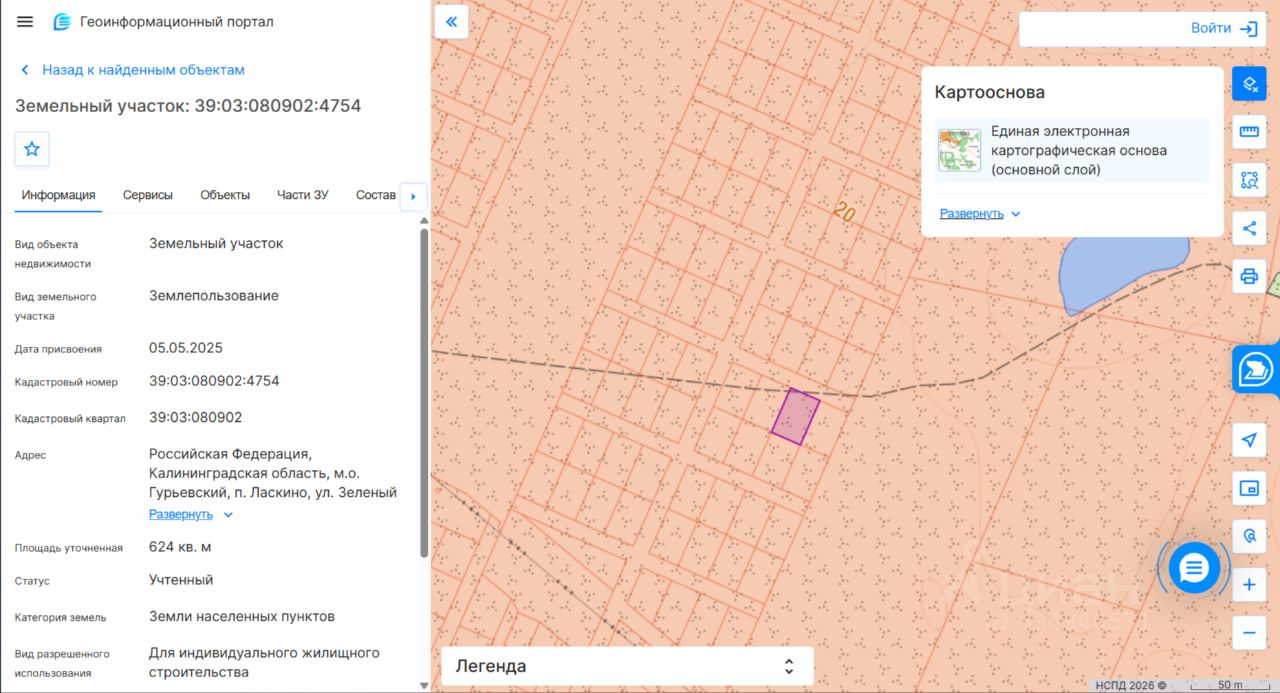Select the ruler measurement tool
This screenshot has width=1280, height=693.
(1249, 132)
